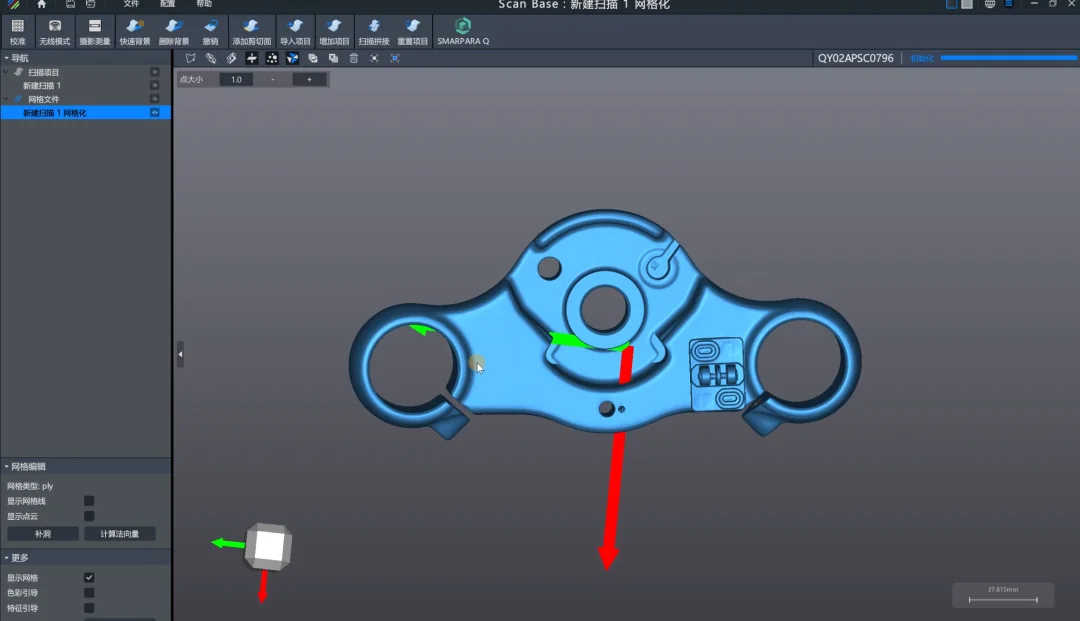The height and width of the screenshot is (621, 1080).
Task: Collapse the 网格文件 tree node
Action: (x=6, y=98)
